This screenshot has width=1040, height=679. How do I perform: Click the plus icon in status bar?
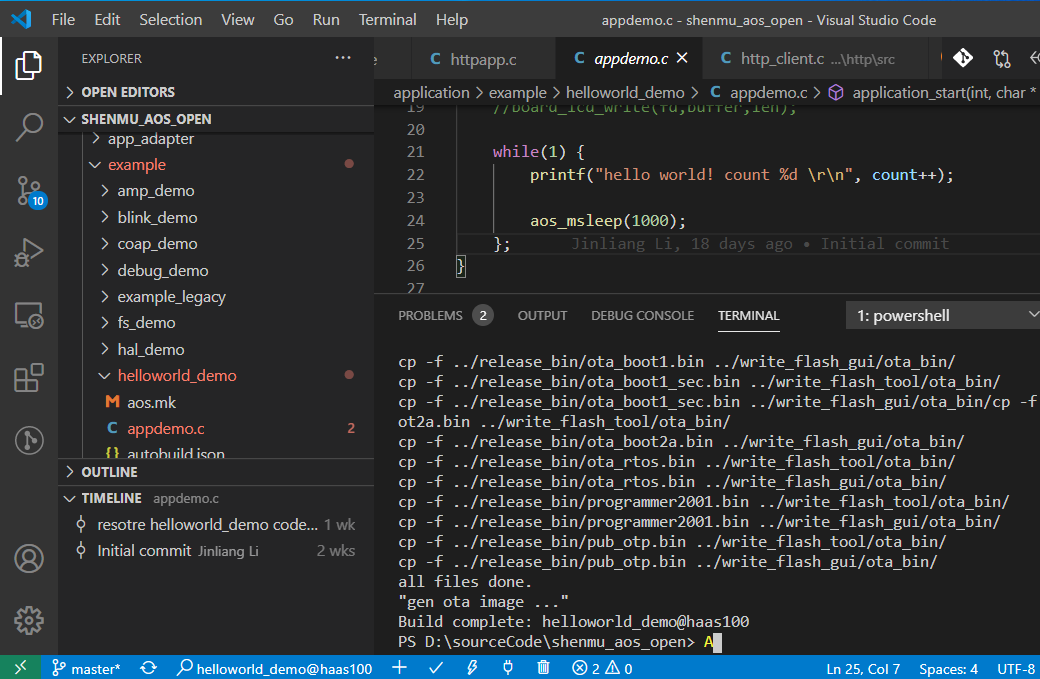click(x=399, y=668)
